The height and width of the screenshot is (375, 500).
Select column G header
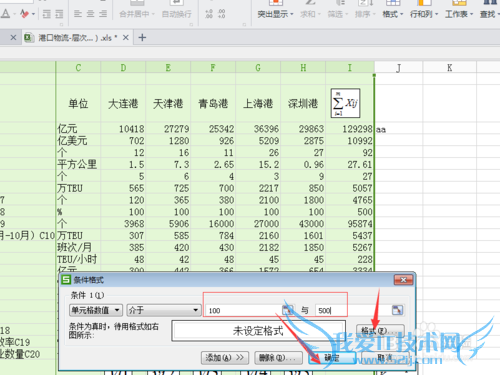point(258,68)
